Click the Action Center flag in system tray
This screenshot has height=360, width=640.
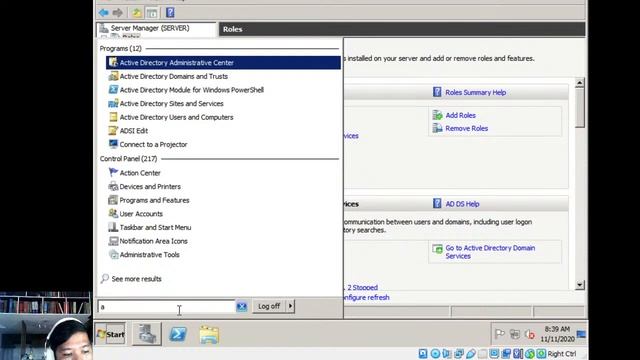500,334
